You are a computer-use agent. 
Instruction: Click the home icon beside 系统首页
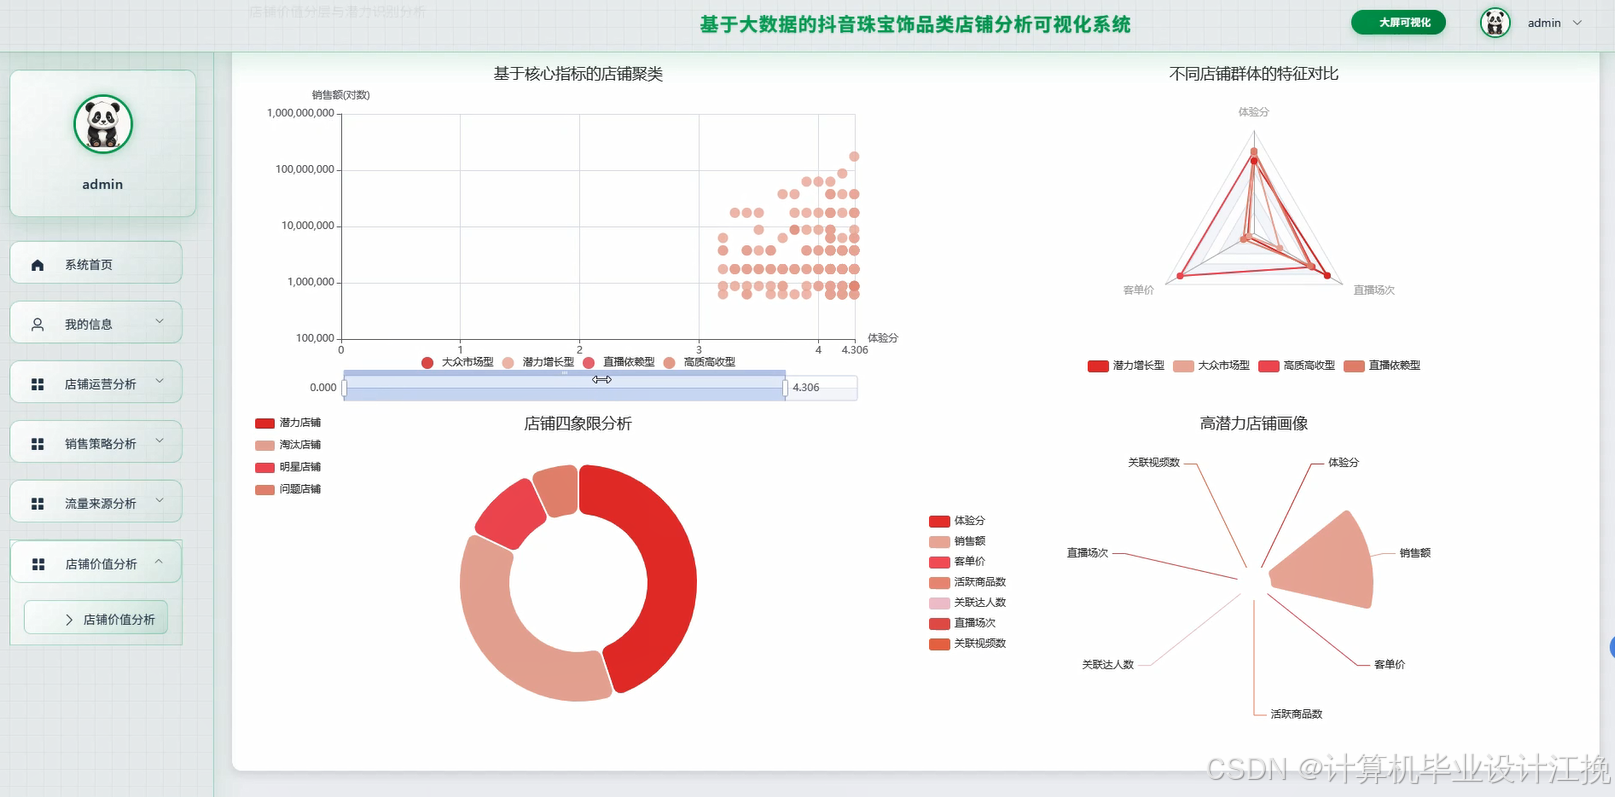coord(37,265)
